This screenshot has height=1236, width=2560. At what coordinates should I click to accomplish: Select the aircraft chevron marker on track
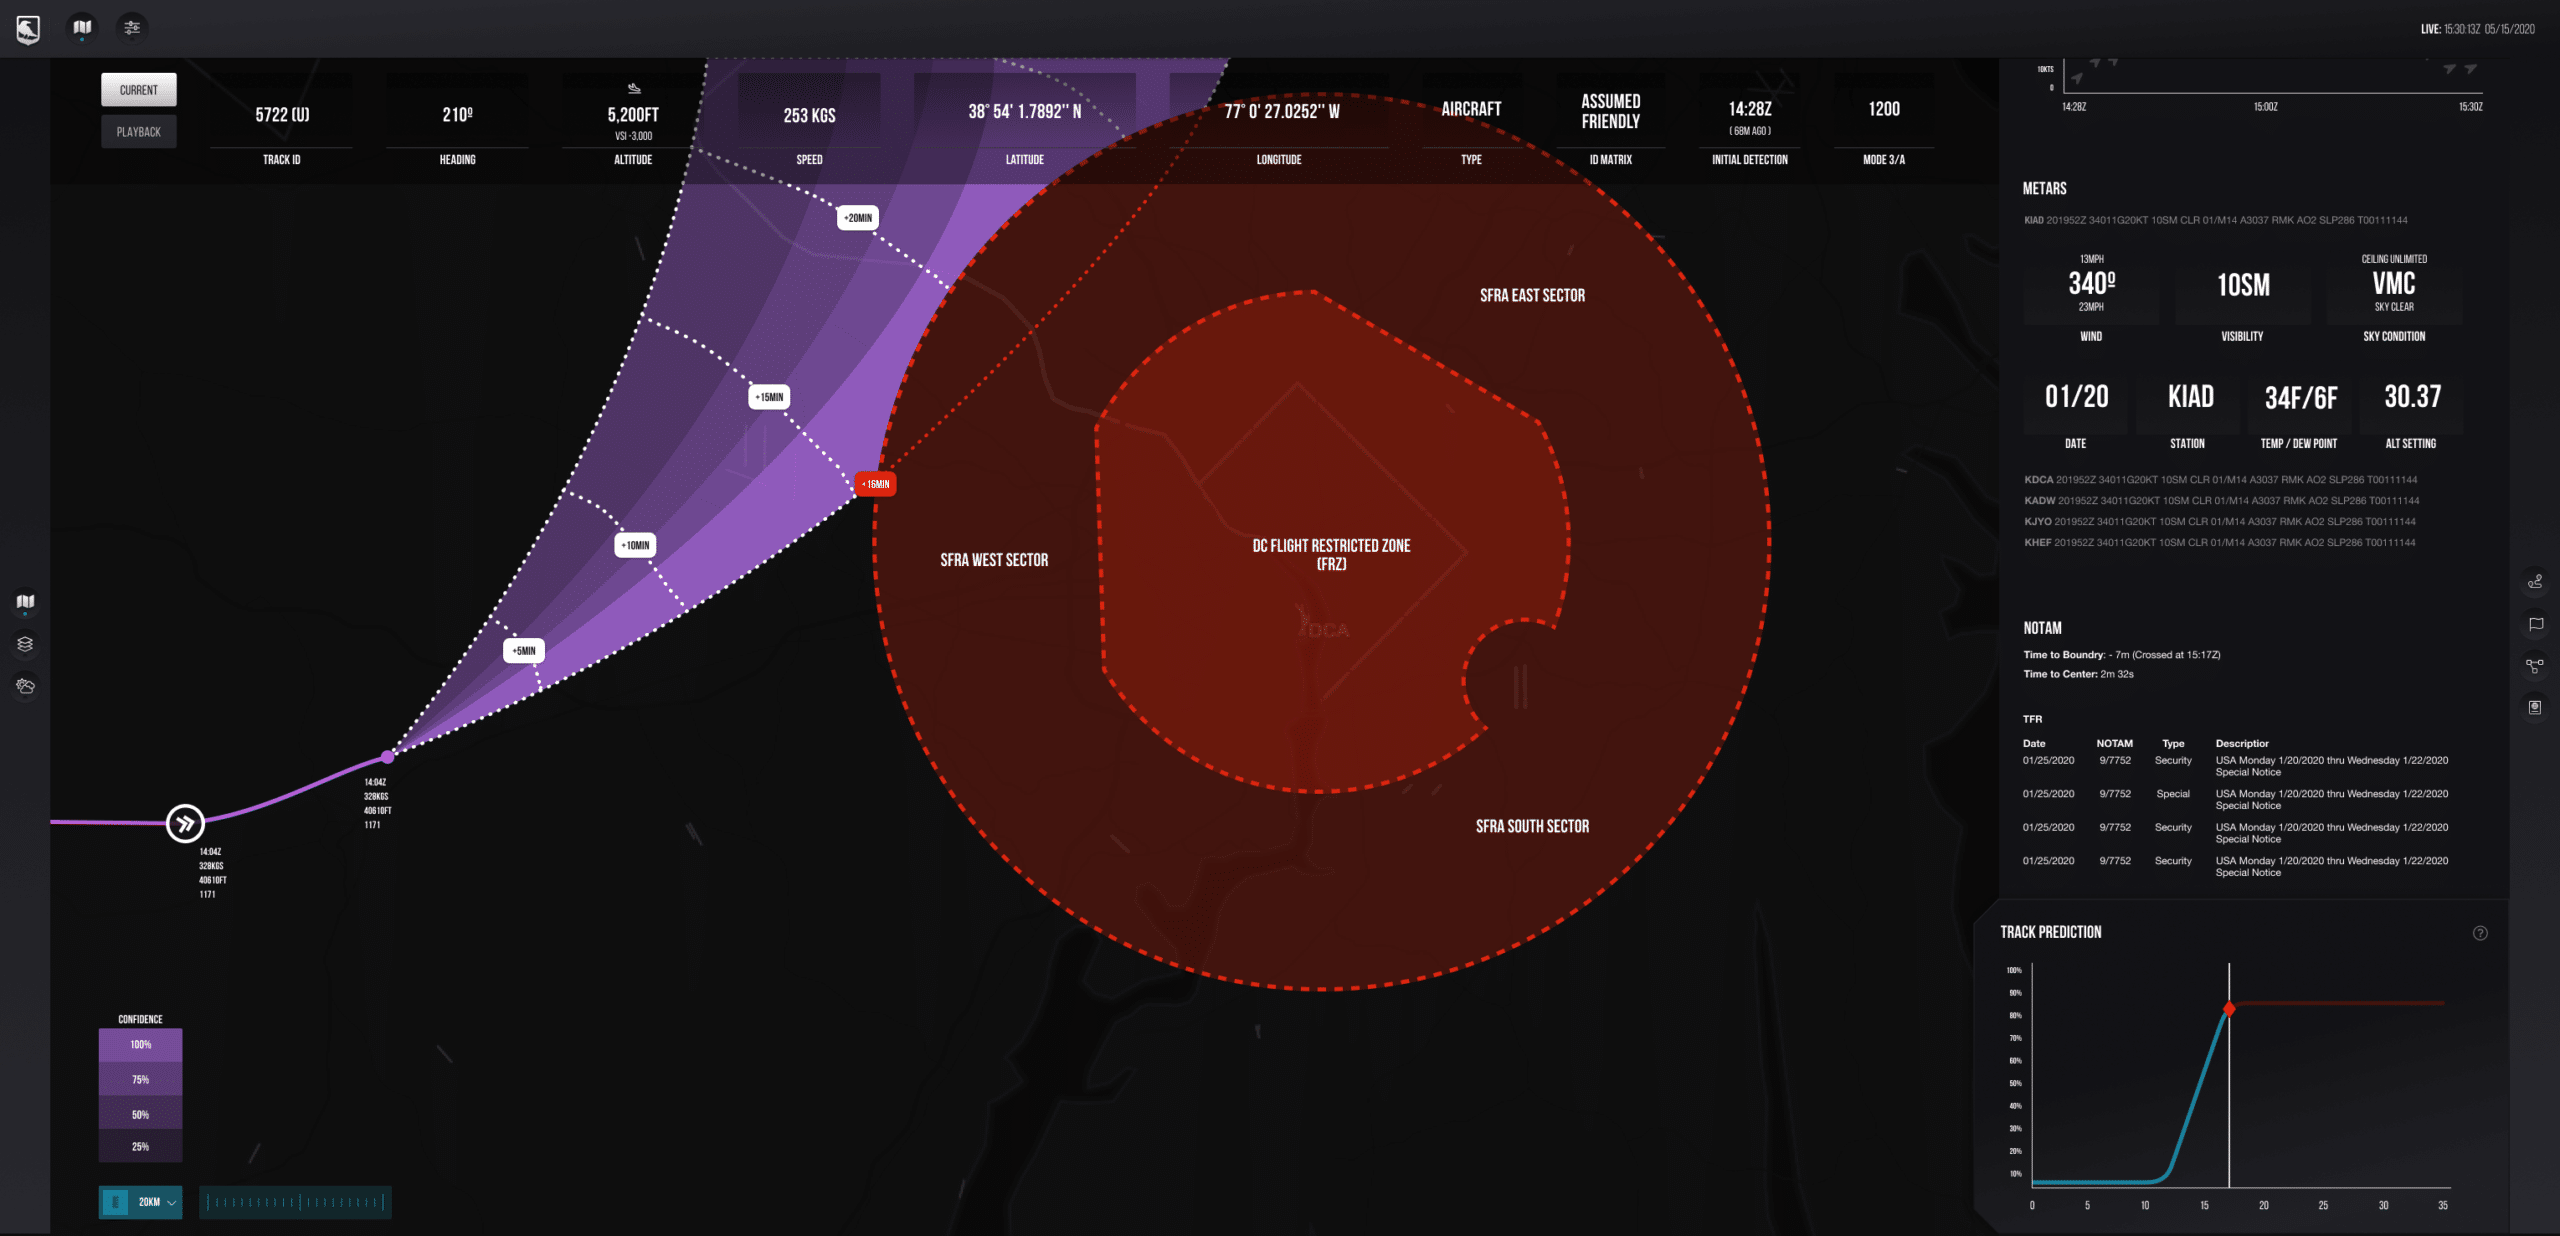pos(185,824)
